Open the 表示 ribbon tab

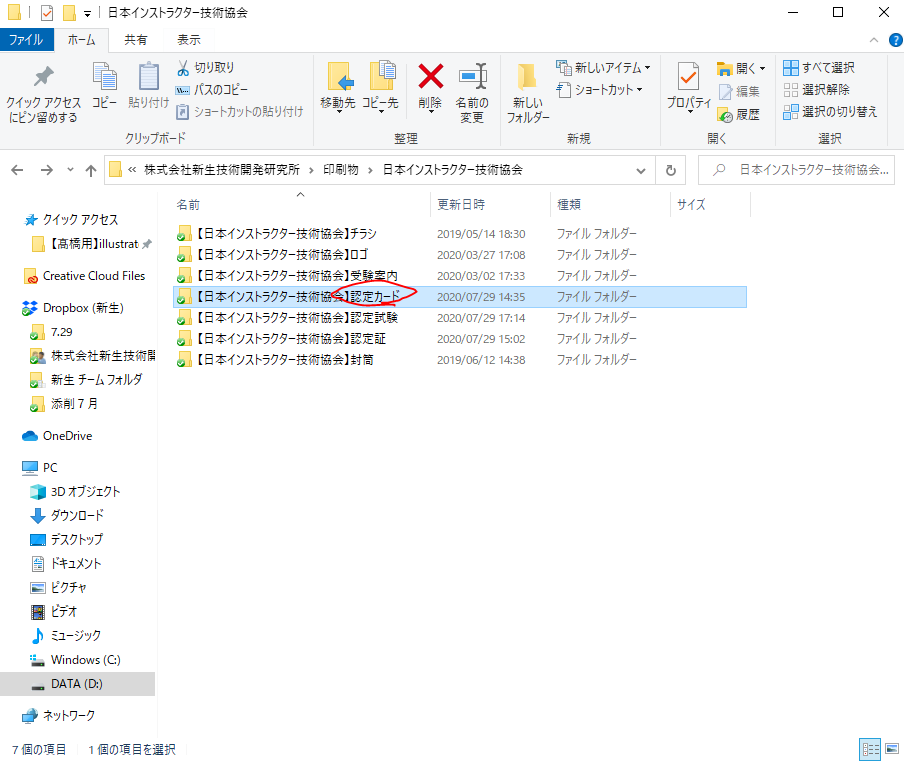click(x=188, y=40)
